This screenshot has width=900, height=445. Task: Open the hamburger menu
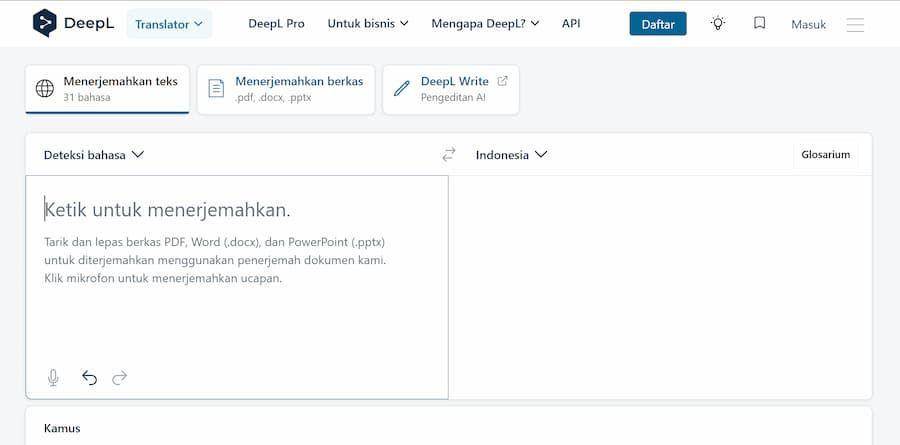pos(855,24)
